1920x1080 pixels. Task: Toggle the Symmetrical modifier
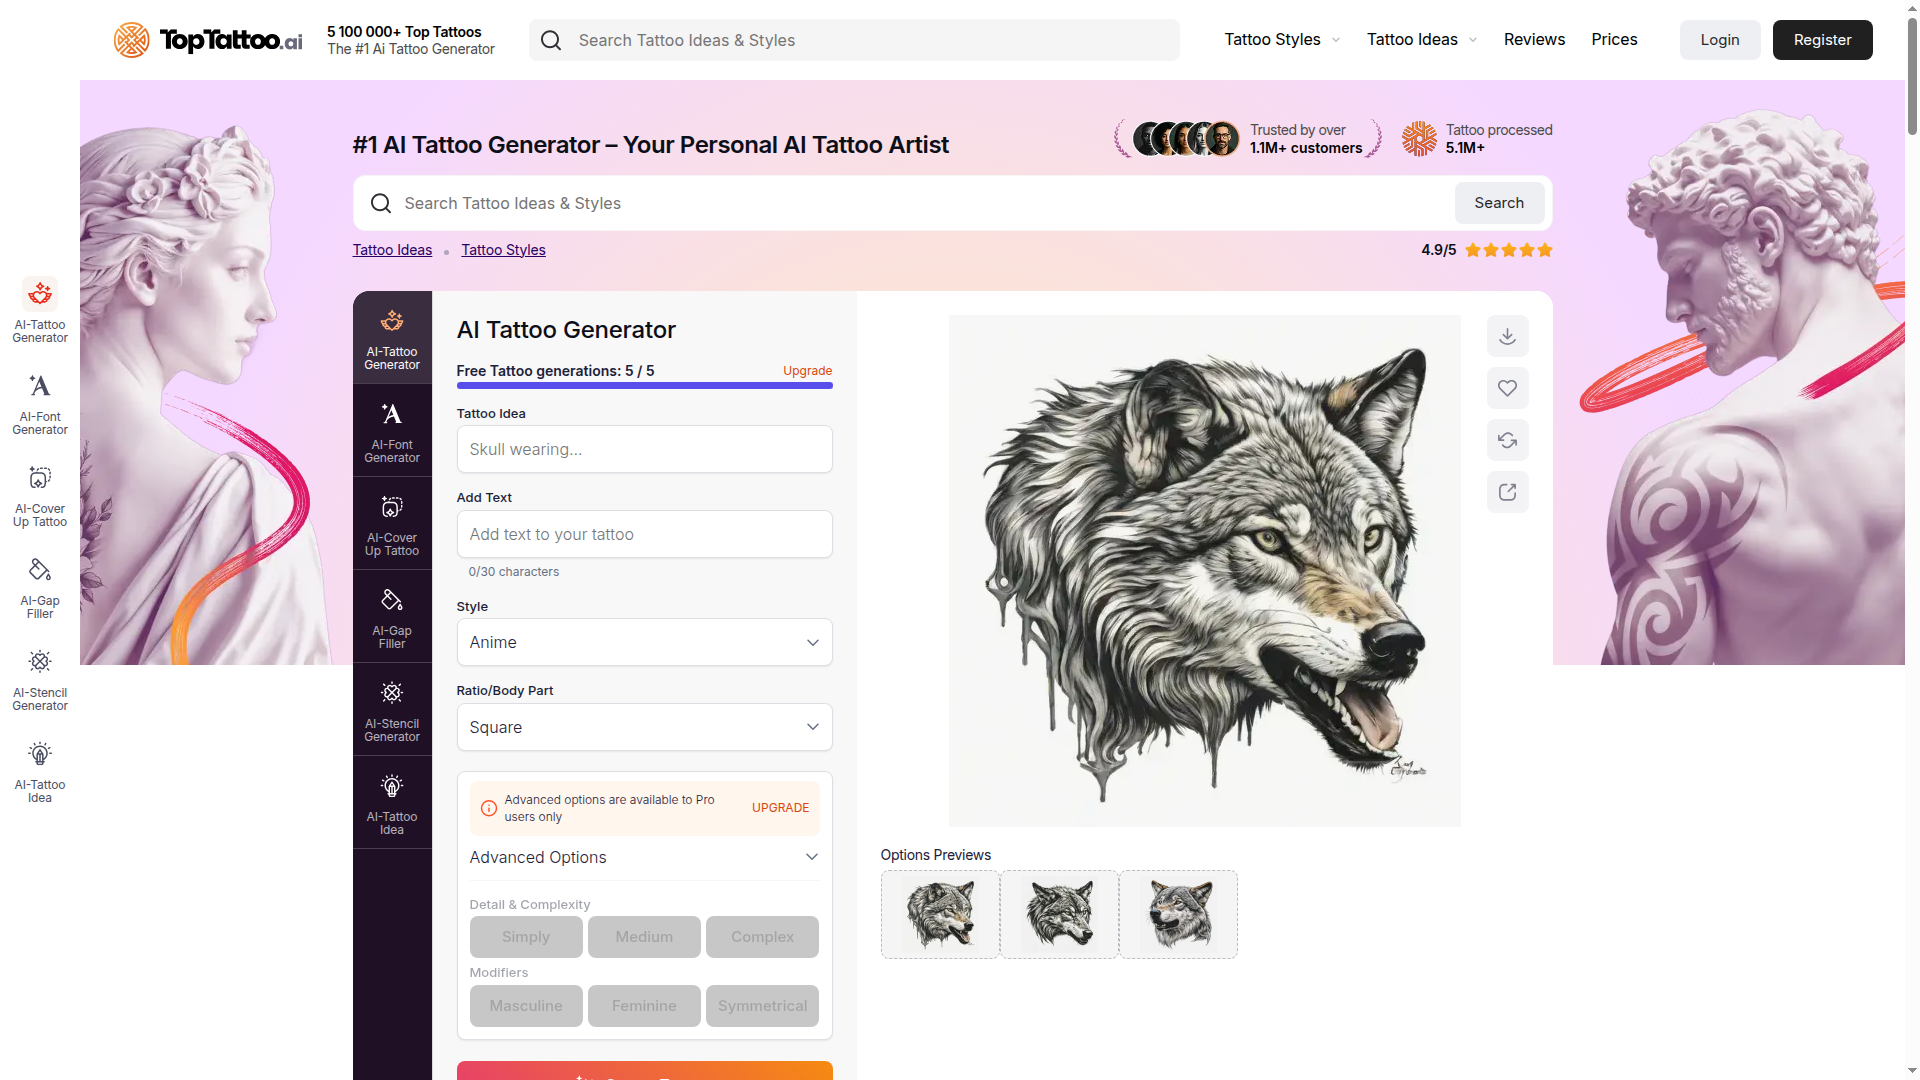pyautogui.click(x=762, y=1006)
